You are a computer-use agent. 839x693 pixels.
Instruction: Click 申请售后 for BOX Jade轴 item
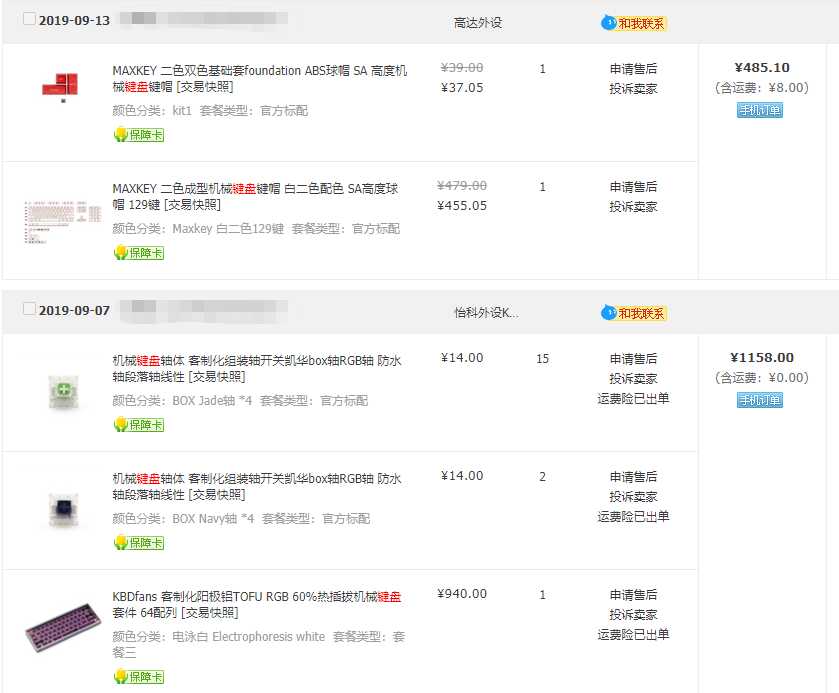pos(633,359)
